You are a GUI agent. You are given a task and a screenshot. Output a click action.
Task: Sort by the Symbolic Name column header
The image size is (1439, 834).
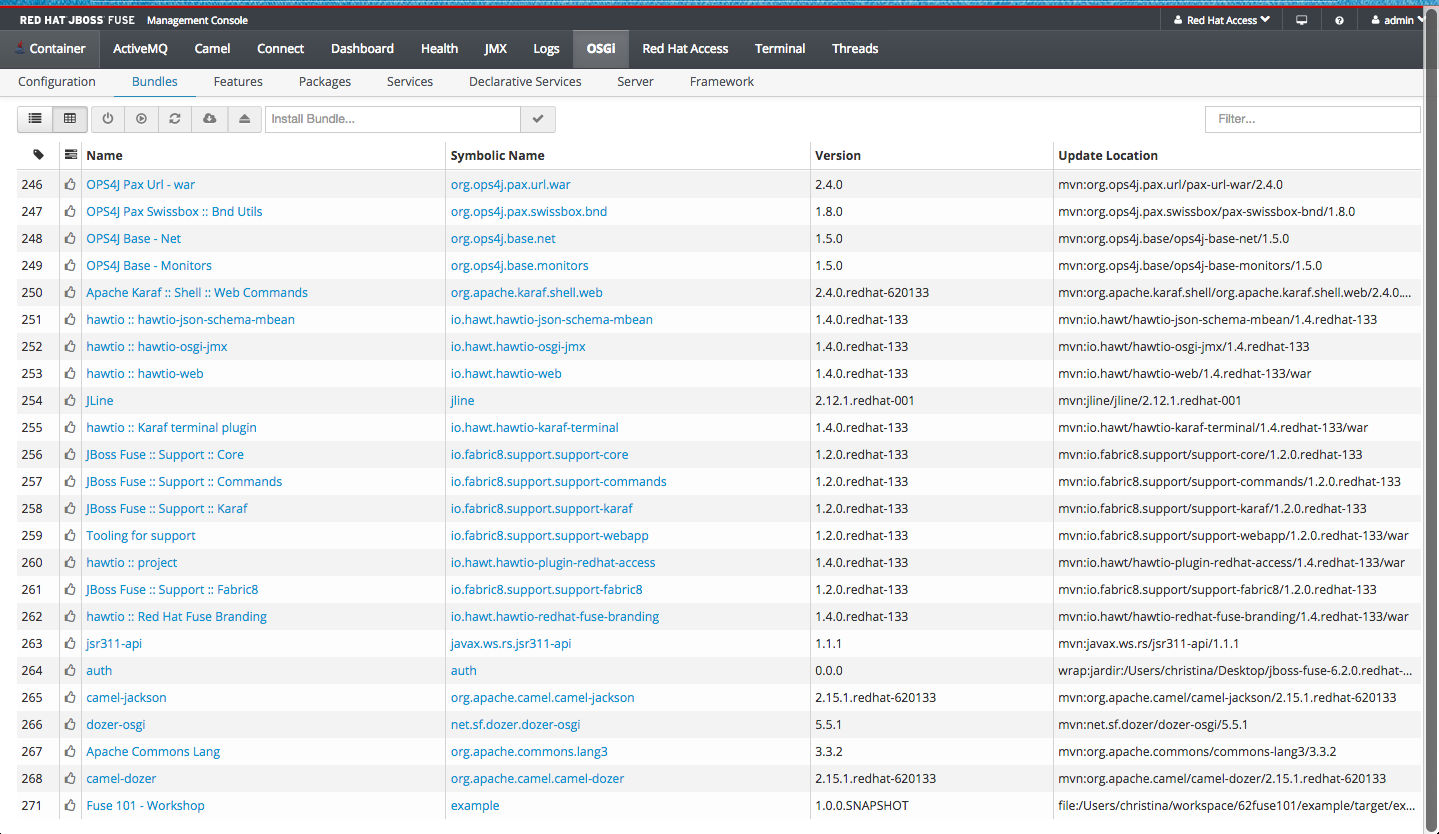click(x=497, y=155)
